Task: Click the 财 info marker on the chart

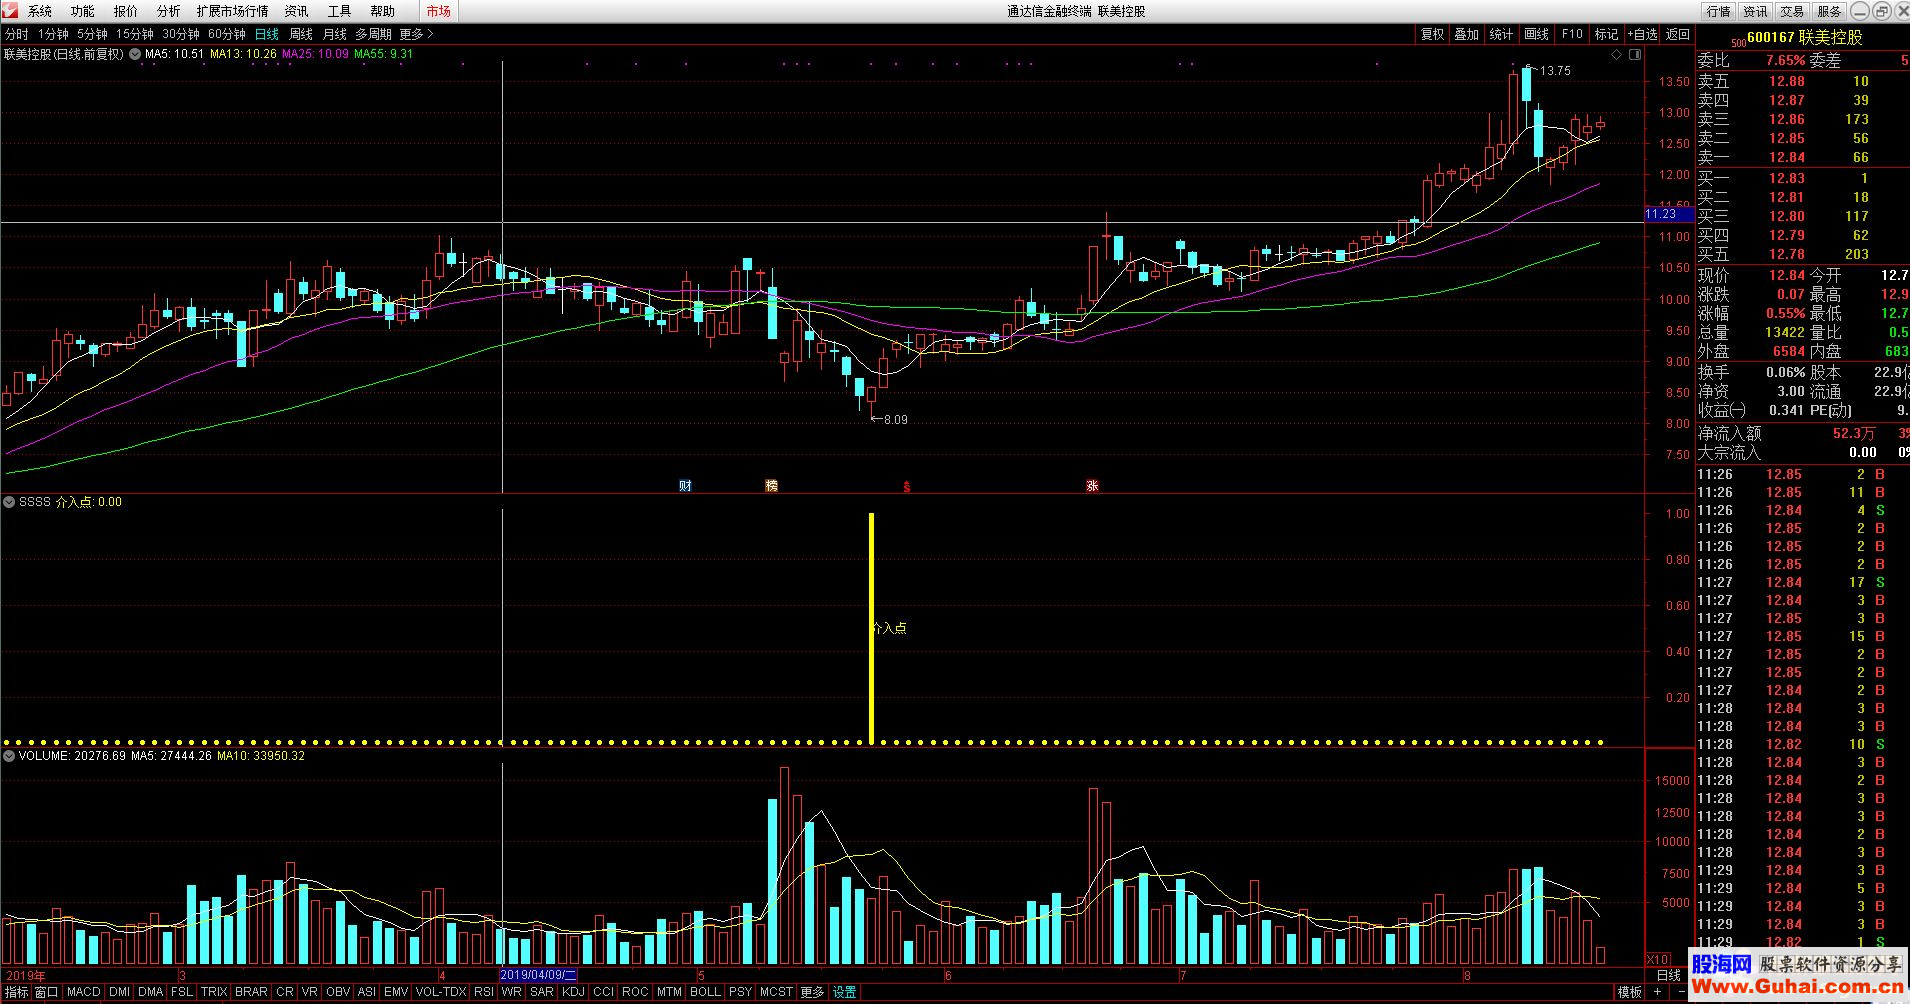Action: 685,486
